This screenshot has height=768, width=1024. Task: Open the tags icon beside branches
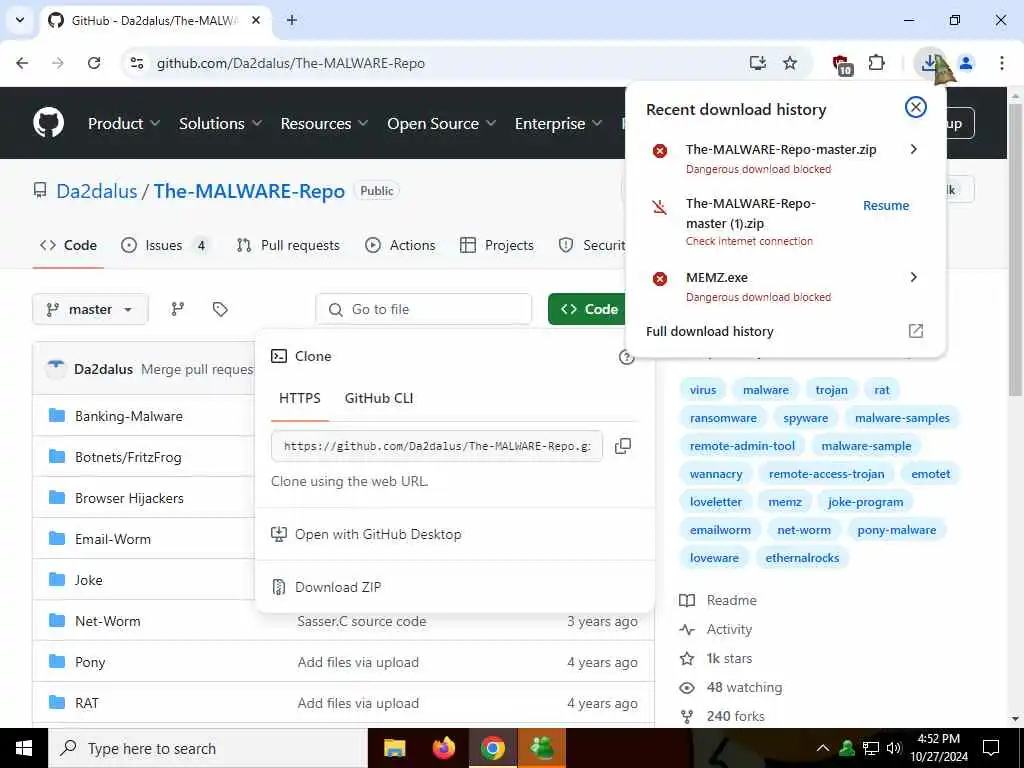tap(220, 309)
